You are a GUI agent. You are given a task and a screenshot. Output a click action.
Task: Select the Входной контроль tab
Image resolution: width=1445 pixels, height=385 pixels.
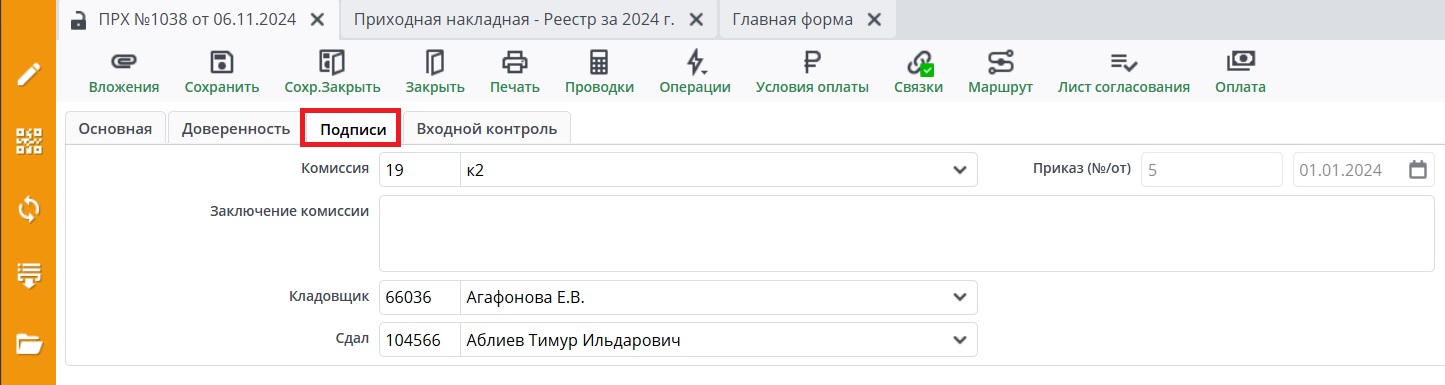click(486, 128)
